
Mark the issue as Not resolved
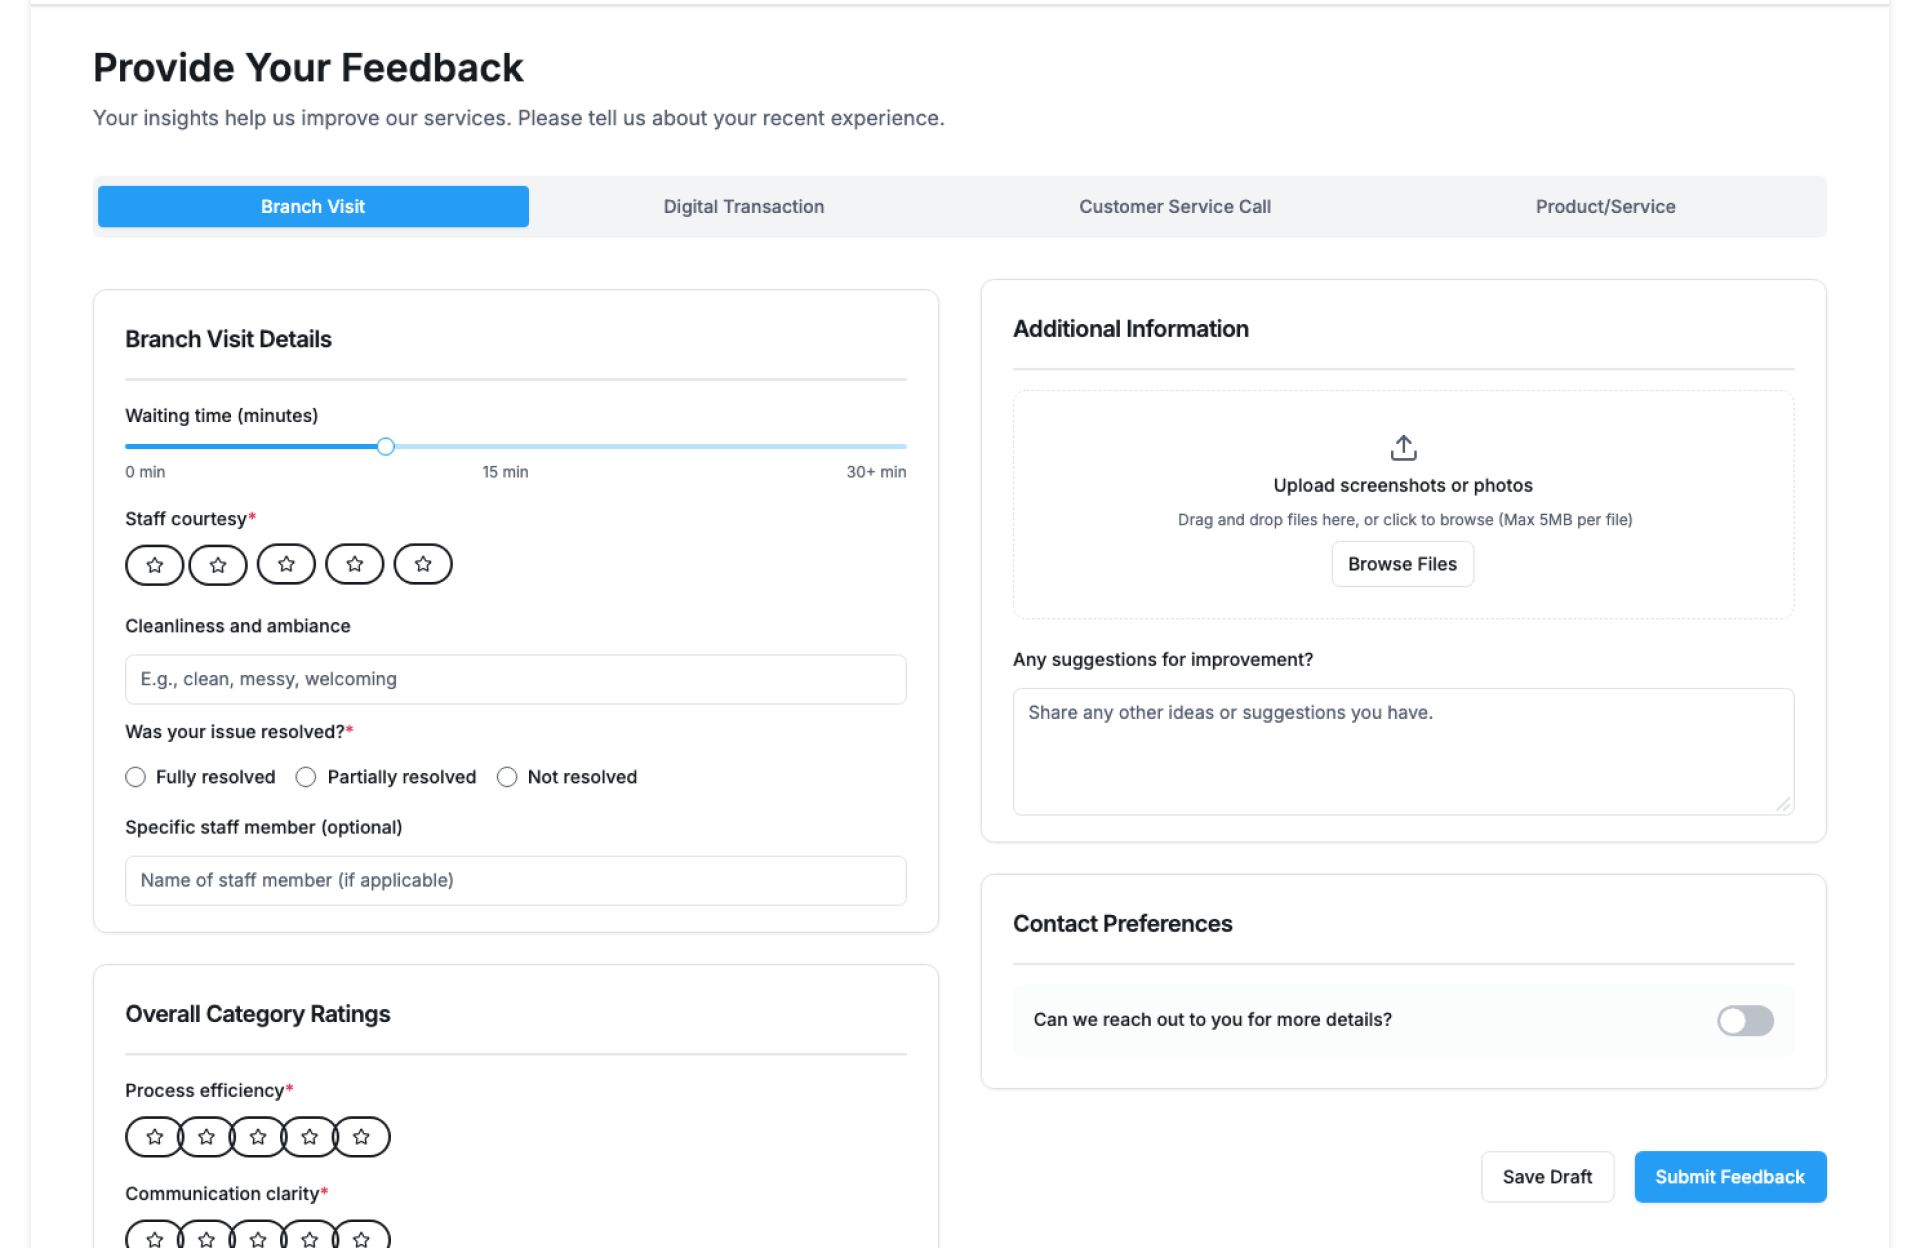[507, 777]
